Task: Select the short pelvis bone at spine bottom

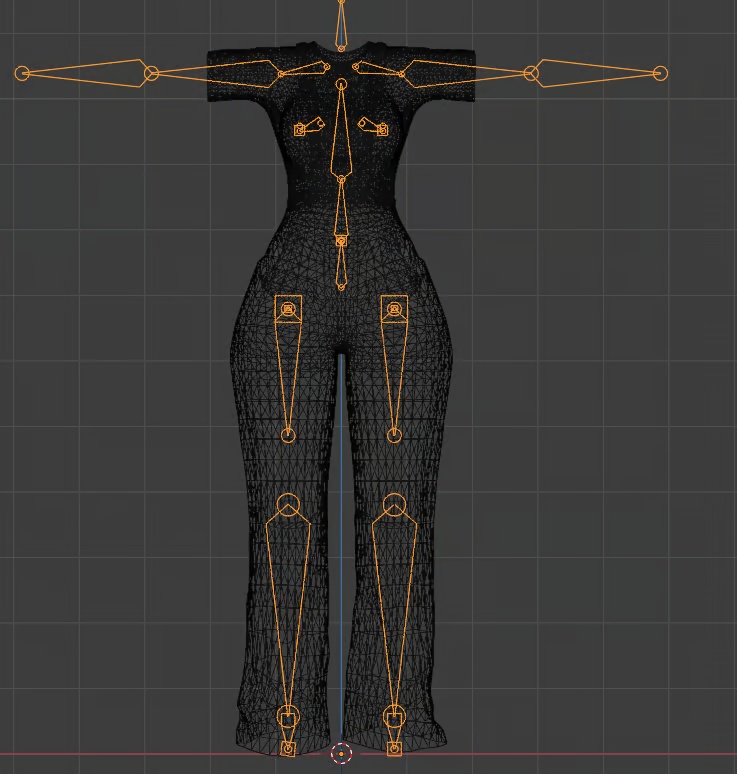Action: point(341,264)
